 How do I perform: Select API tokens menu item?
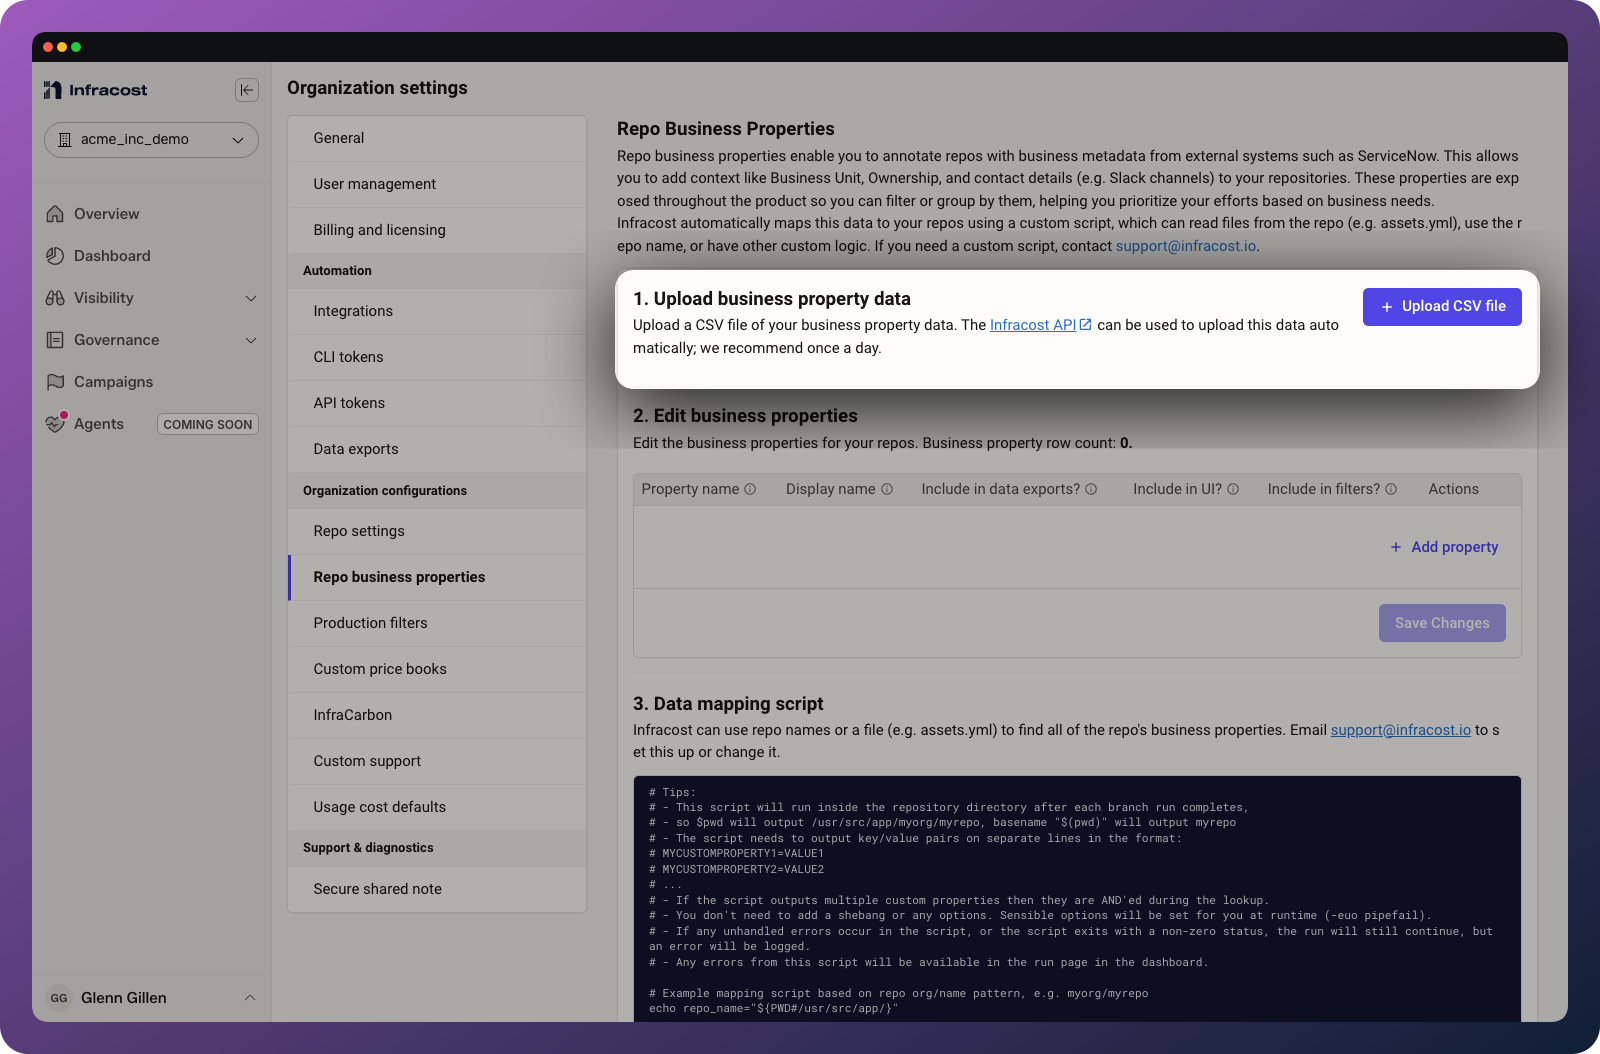pos(437,403)
